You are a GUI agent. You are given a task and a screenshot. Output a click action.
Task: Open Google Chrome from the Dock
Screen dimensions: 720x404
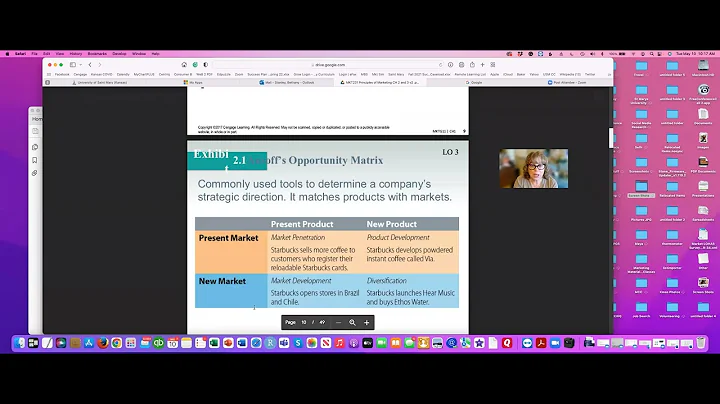[x=117, y=343]
